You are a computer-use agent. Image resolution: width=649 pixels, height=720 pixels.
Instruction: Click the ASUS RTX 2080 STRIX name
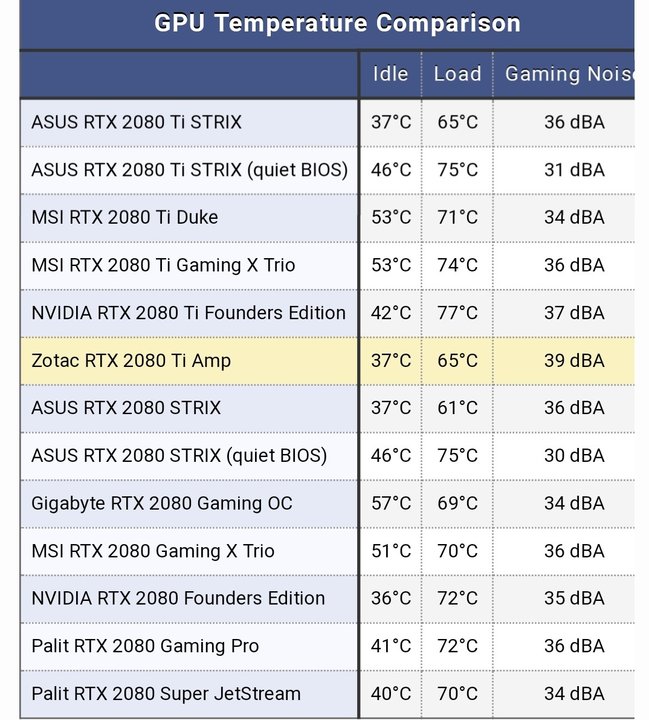(126, 408)
